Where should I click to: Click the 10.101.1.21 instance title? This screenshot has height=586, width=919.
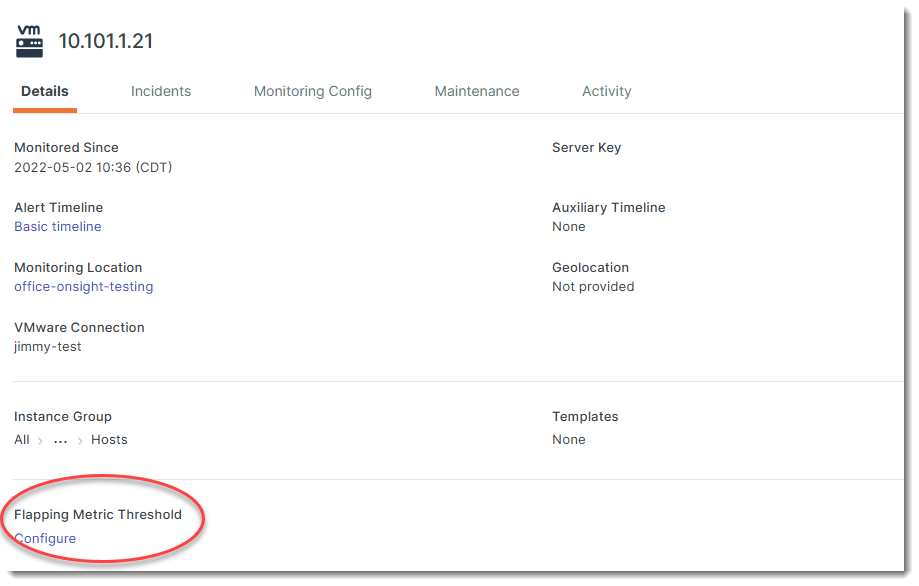(x=105, y=41)
